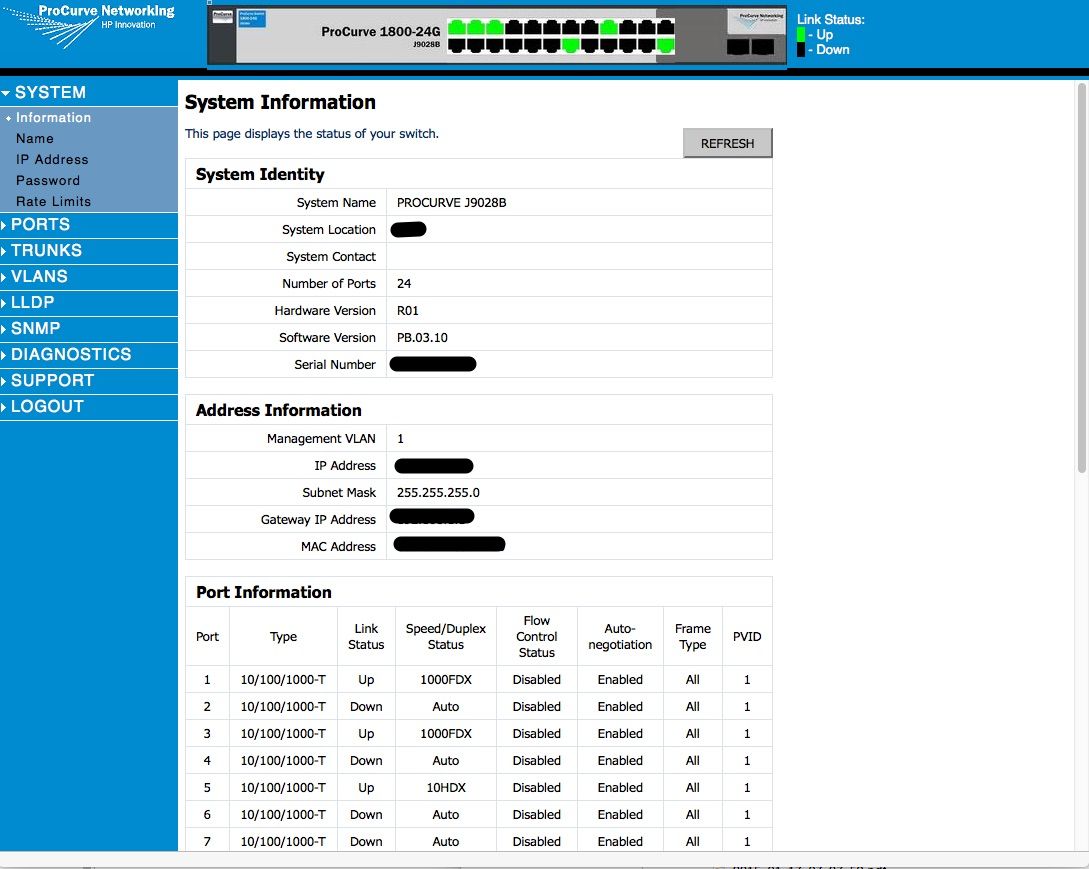Click the black port 23 indicator in top row

666,27
